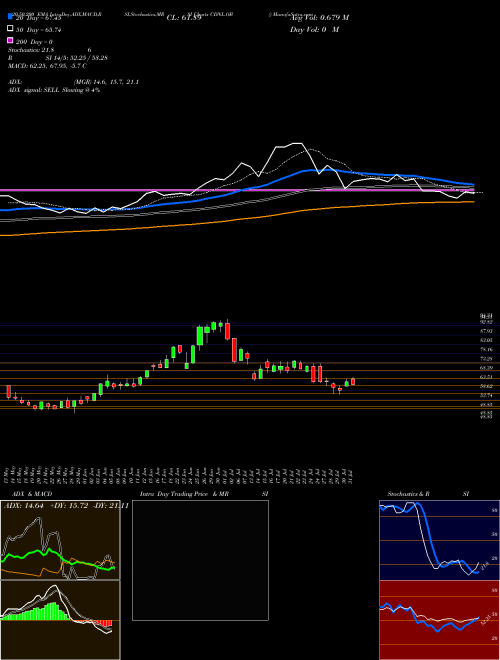Select the CL closing price label
Screen dimensions: 500x660
[x=184, y=18]
